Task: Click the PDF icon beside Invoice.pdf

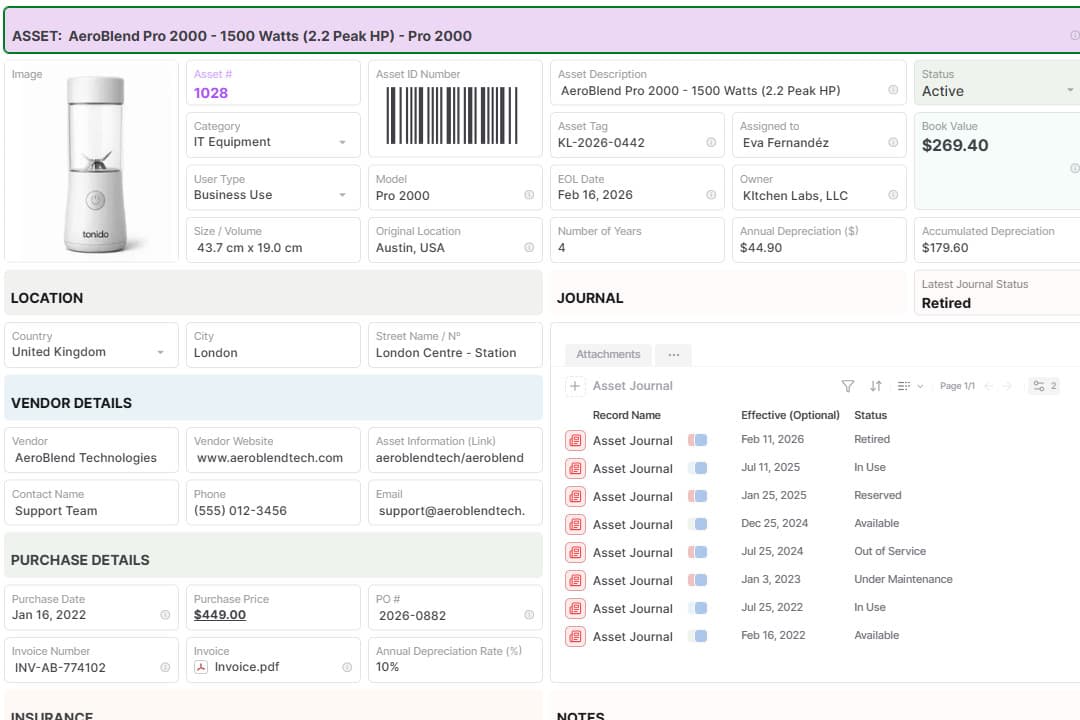Action: pyautogui.click(x=201, y=667)
